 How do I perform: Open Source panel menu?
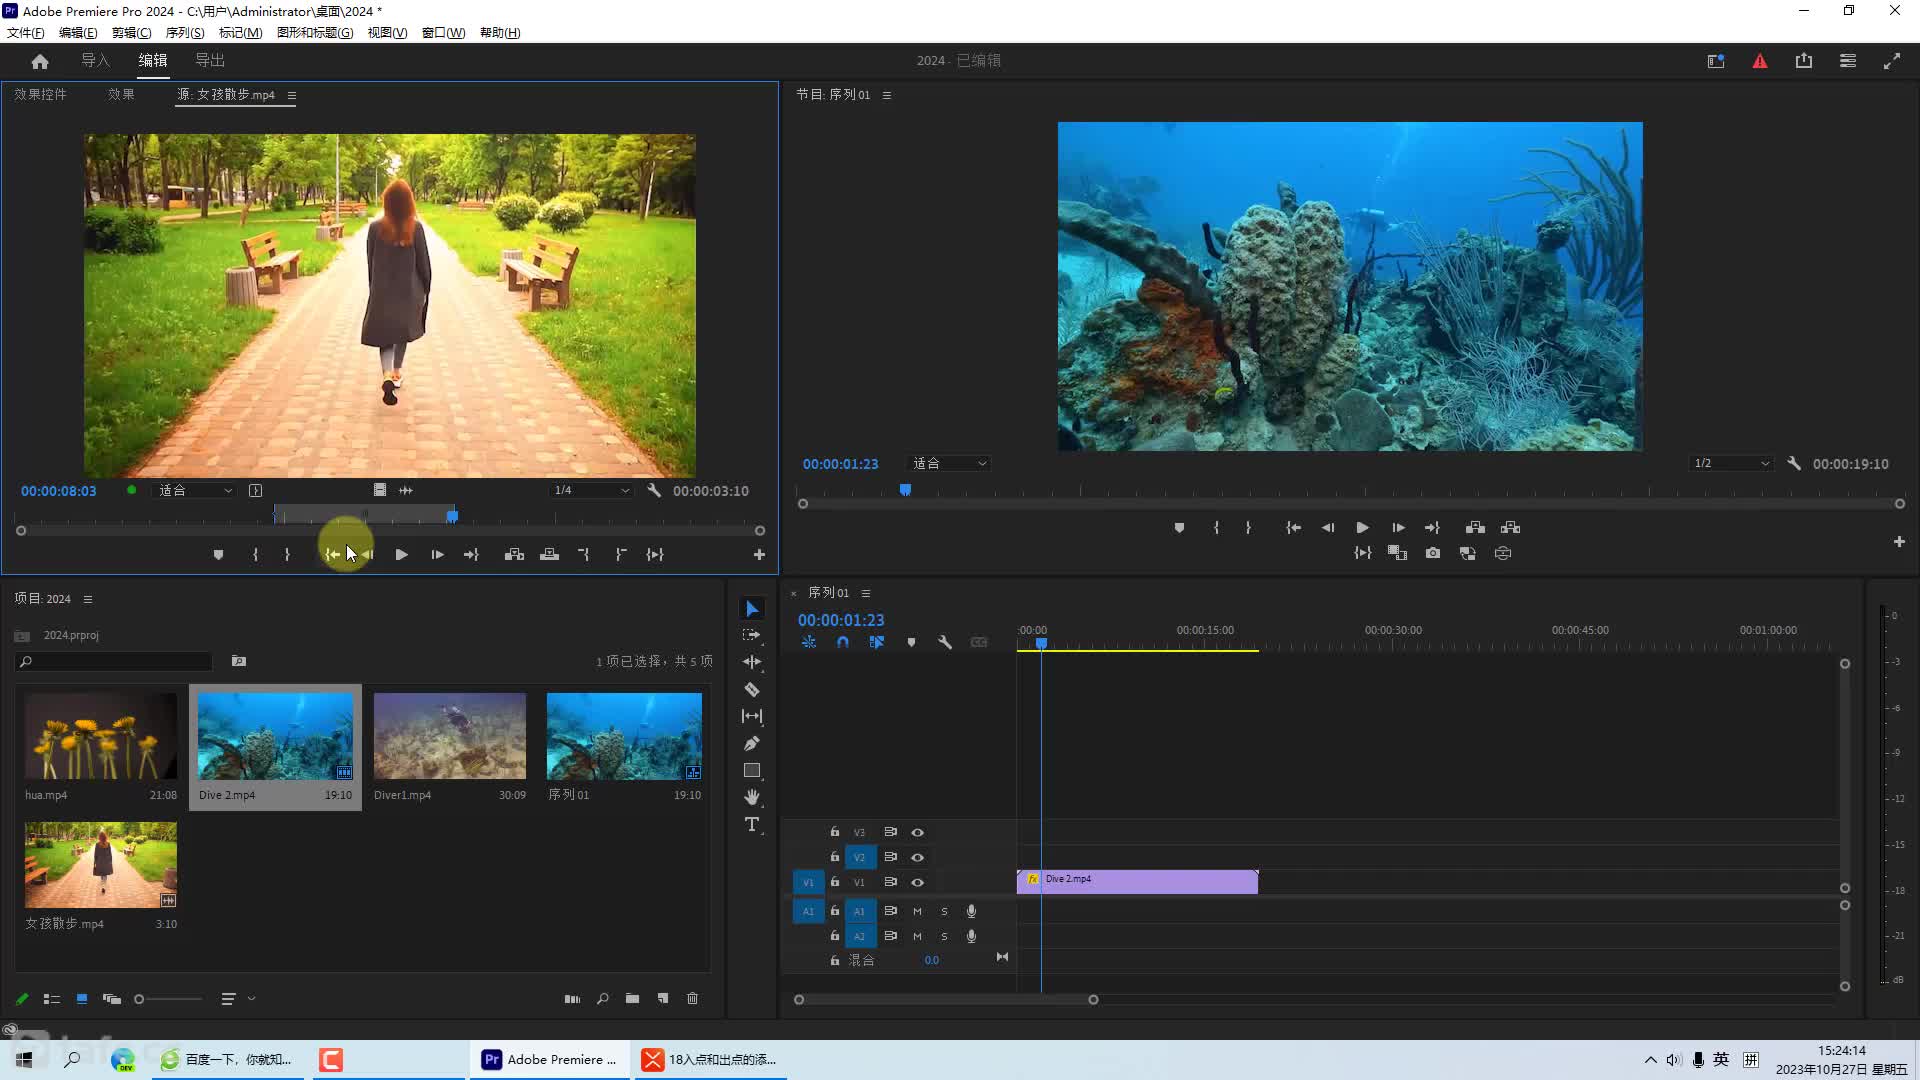292,95
